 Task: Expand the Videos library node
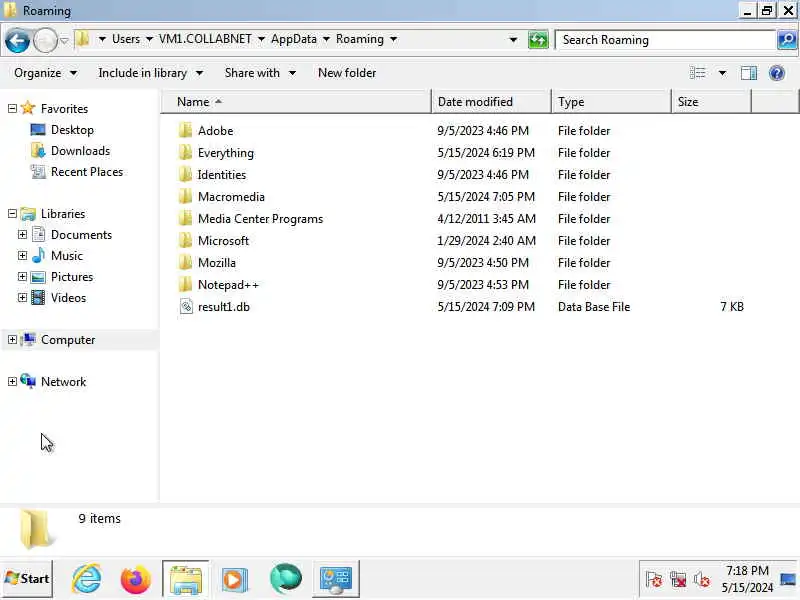(x=22, y=297)
